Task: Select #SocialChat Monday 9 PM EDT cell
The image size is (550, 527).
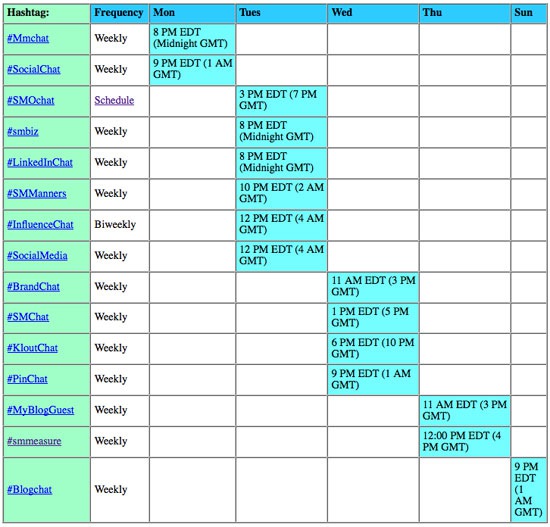Action: pyautogui.click(x=193, y=69)
